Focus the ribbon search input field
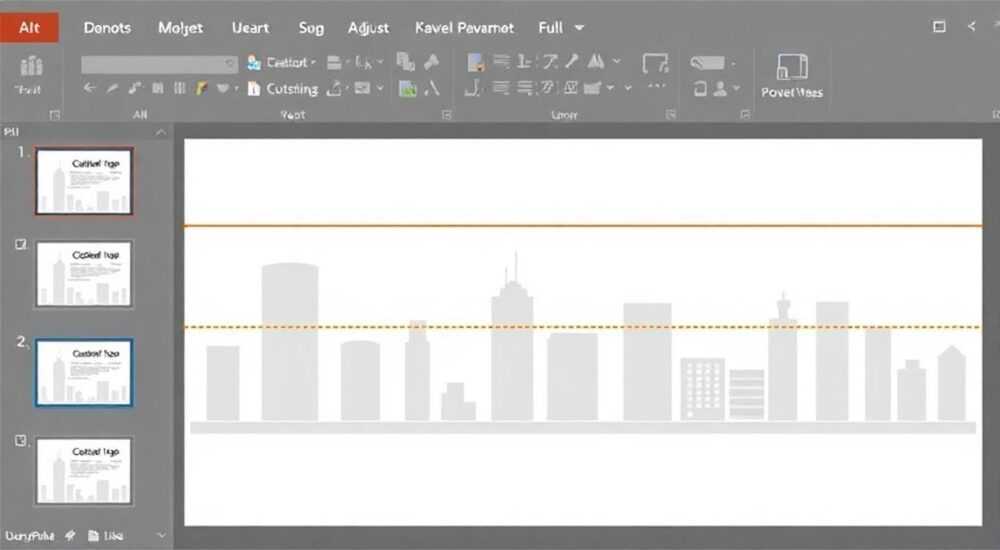 pyautogui.click(x=159, y=64)
